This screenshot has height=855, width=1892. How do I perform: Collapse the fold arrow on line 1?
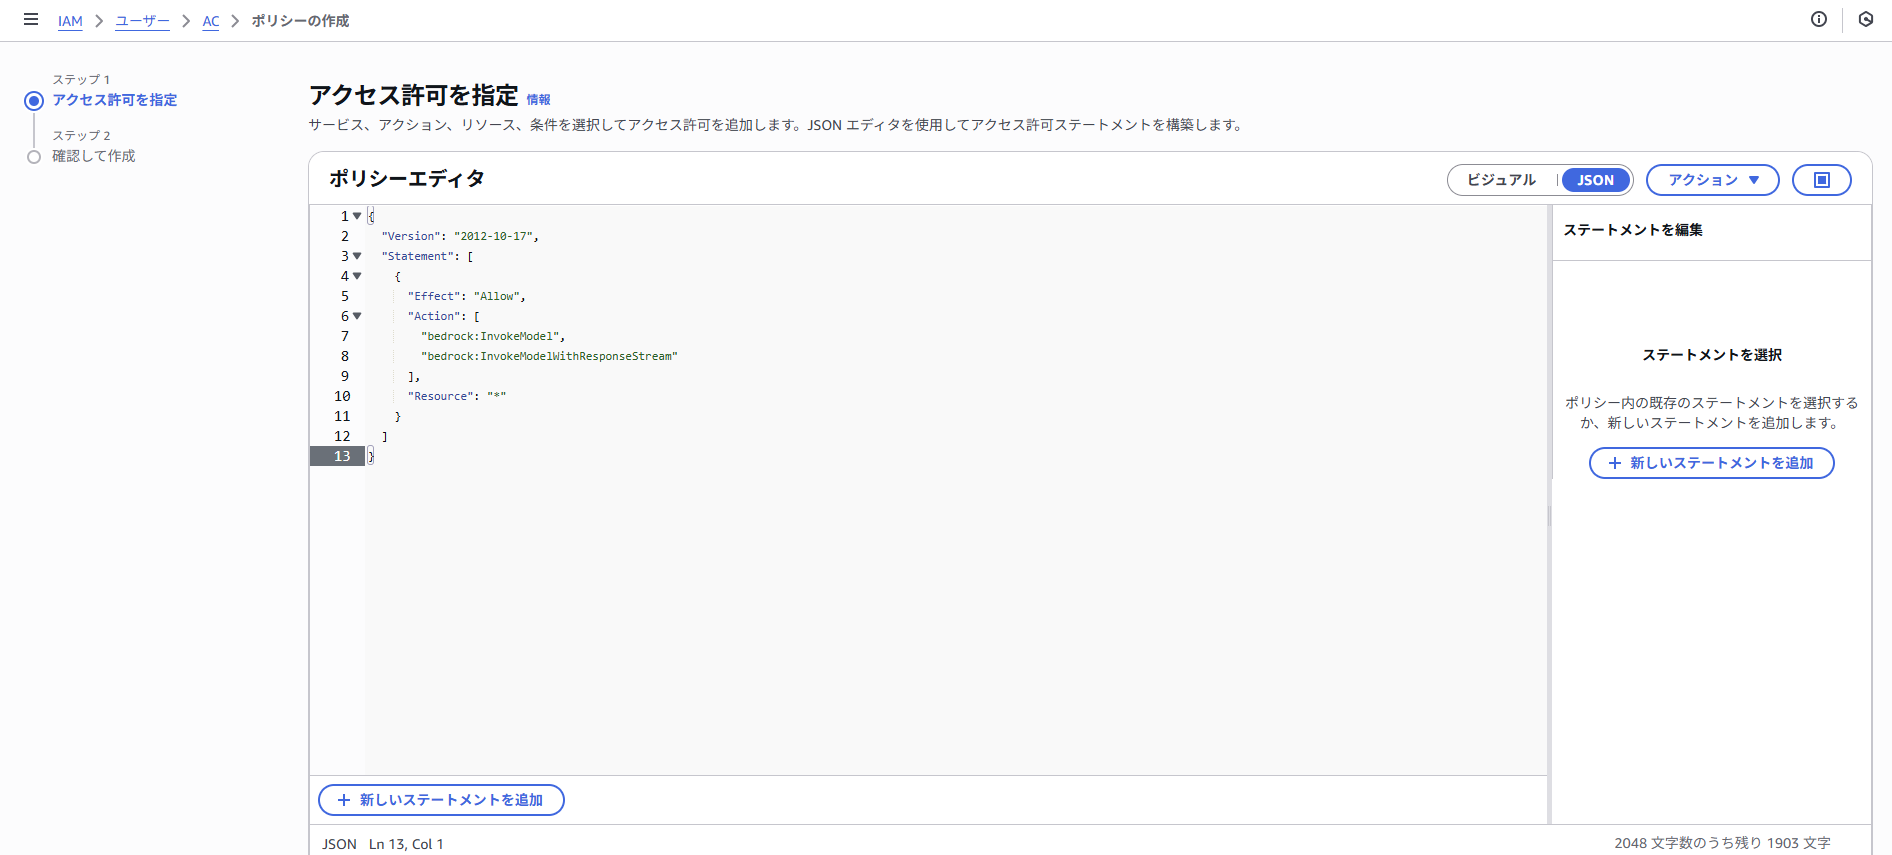(x=357, y=216)
